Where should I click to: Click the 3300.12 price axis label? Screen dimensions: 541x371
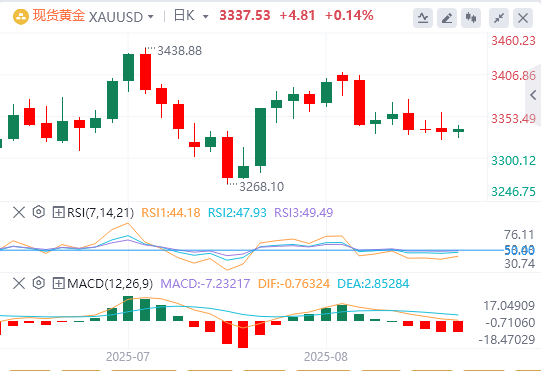[x=513, y=161]
